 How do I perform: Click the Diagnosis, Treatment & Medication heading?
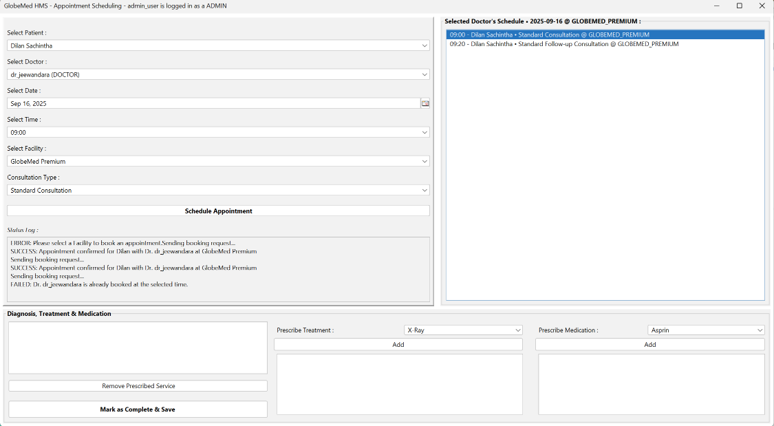59,313
